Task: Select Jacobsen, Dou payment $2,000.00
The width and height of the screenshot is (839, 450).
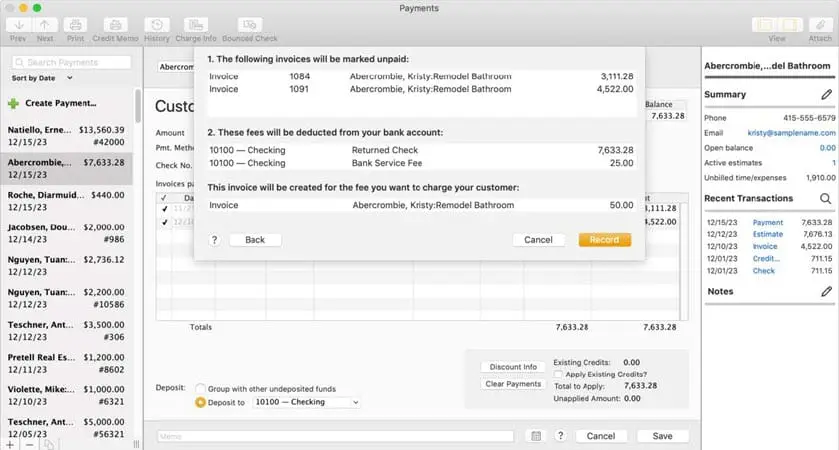Action: pyautogui.click(x=66, y=233)
